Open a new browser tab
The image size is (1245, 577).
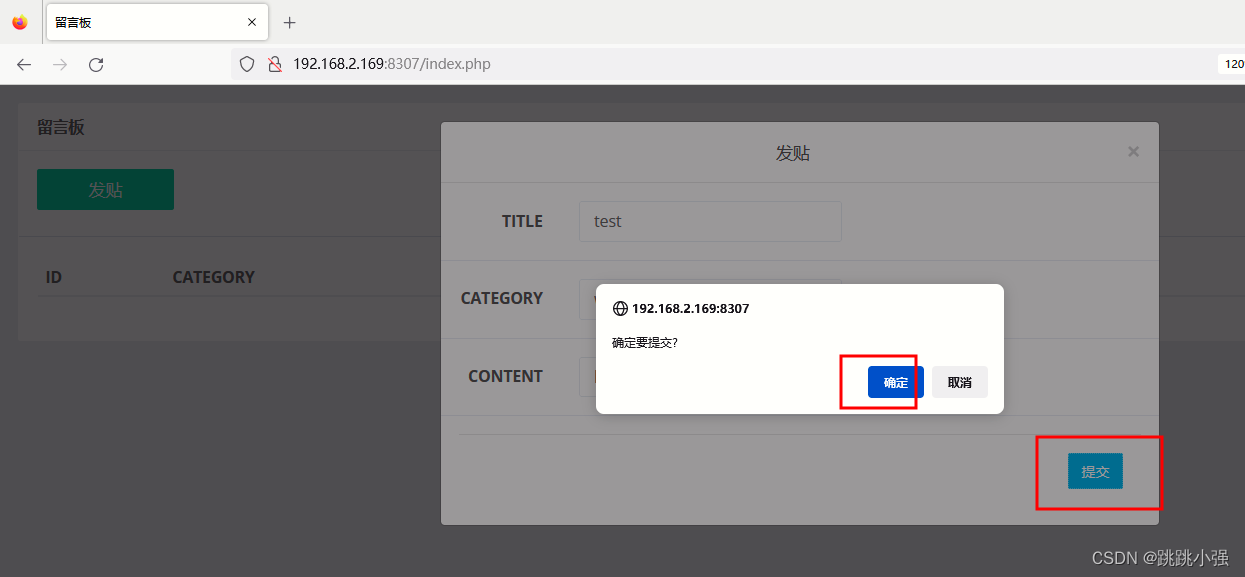(290, 22)
